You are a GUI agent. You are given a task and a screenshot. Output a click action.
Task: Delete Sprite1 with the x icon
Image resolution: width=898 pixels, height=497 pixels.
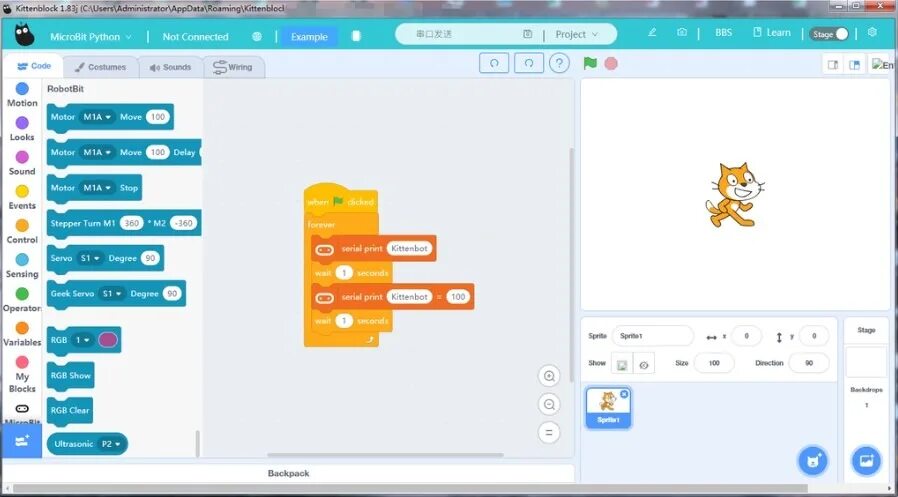tap(624, 394)
